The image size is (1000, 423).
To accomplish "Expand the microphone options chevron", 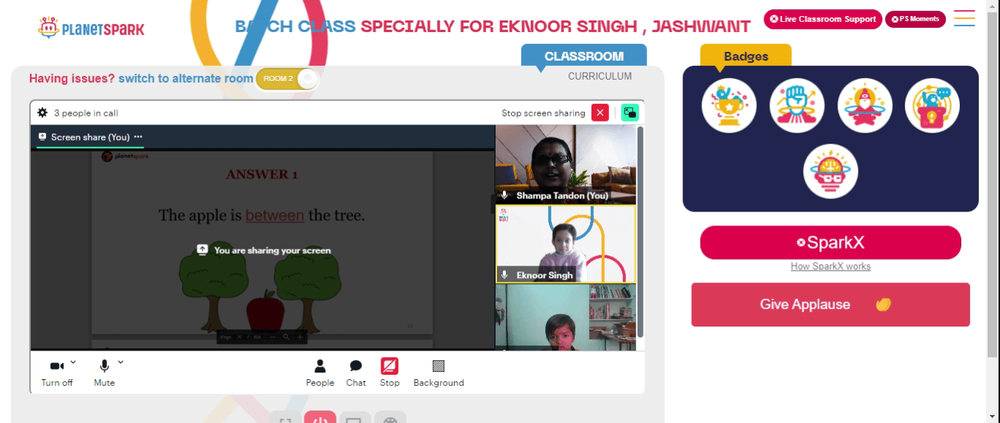I will tap(121, 362).
